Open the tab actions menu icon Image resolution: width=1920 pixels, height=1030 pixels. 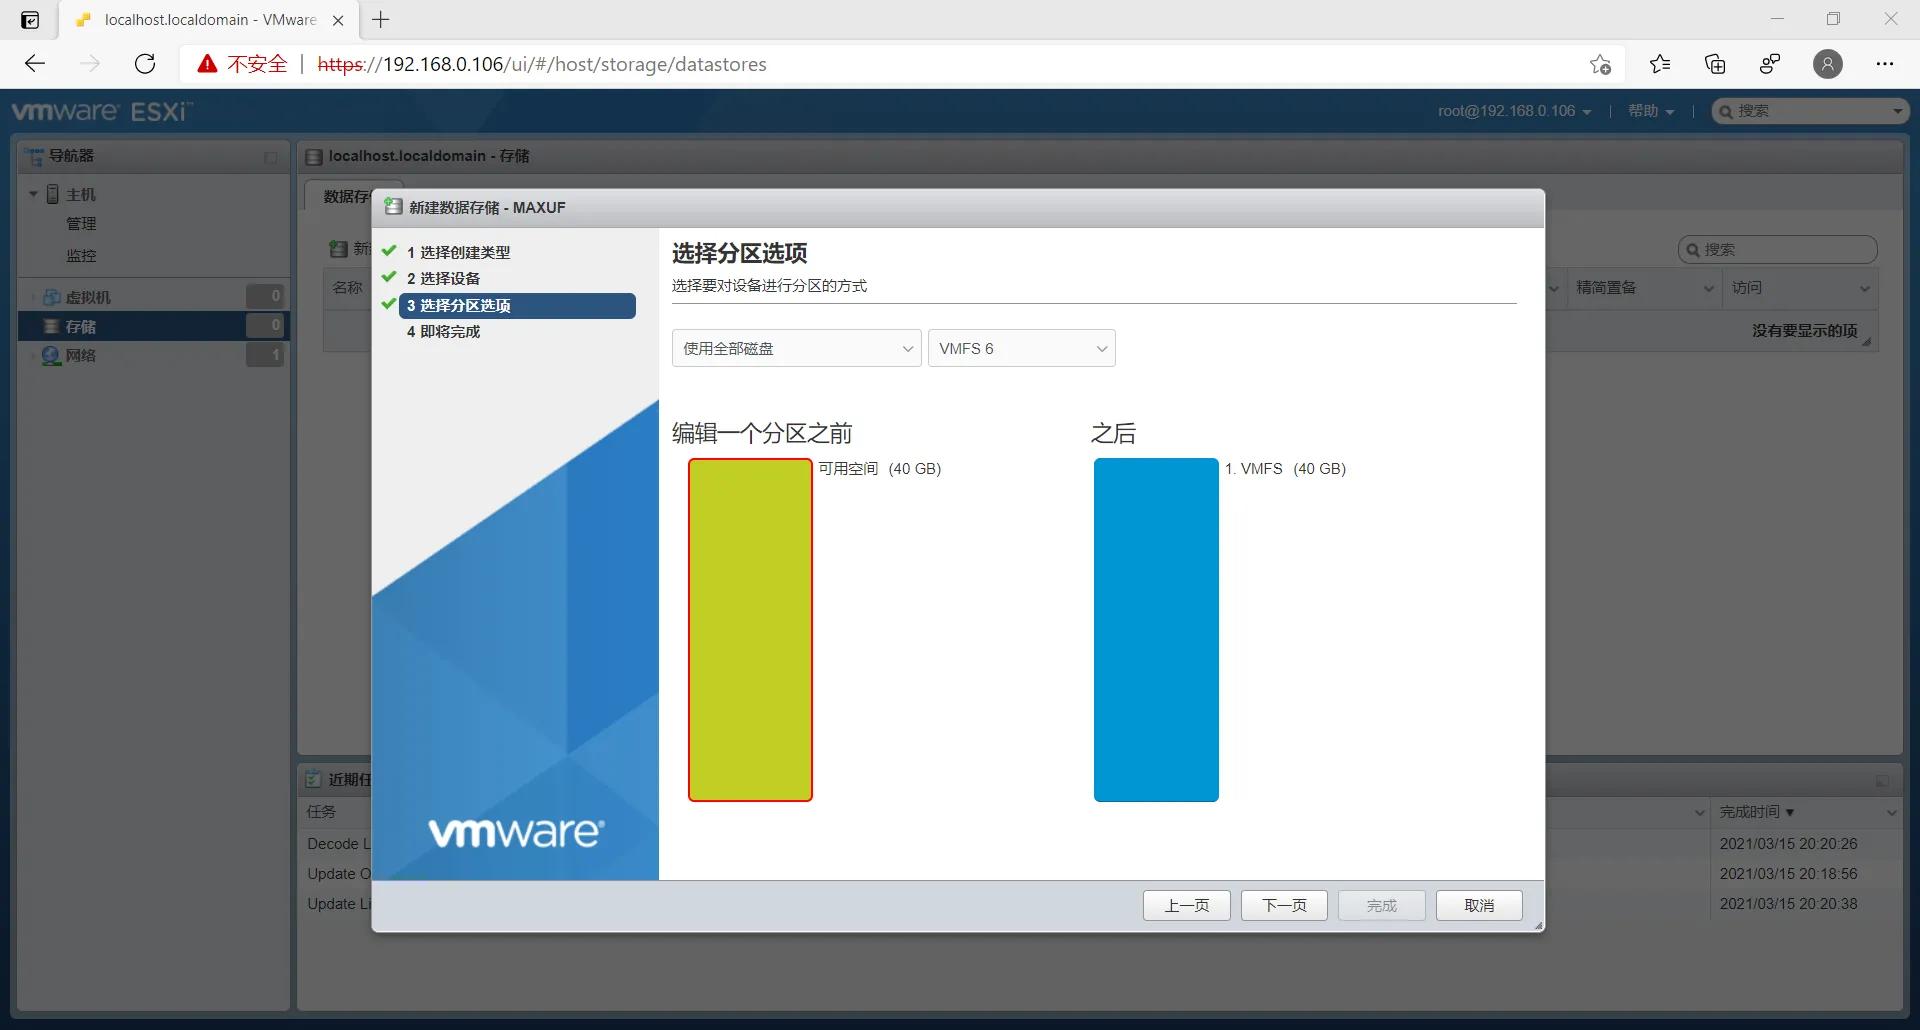(30, 19)
